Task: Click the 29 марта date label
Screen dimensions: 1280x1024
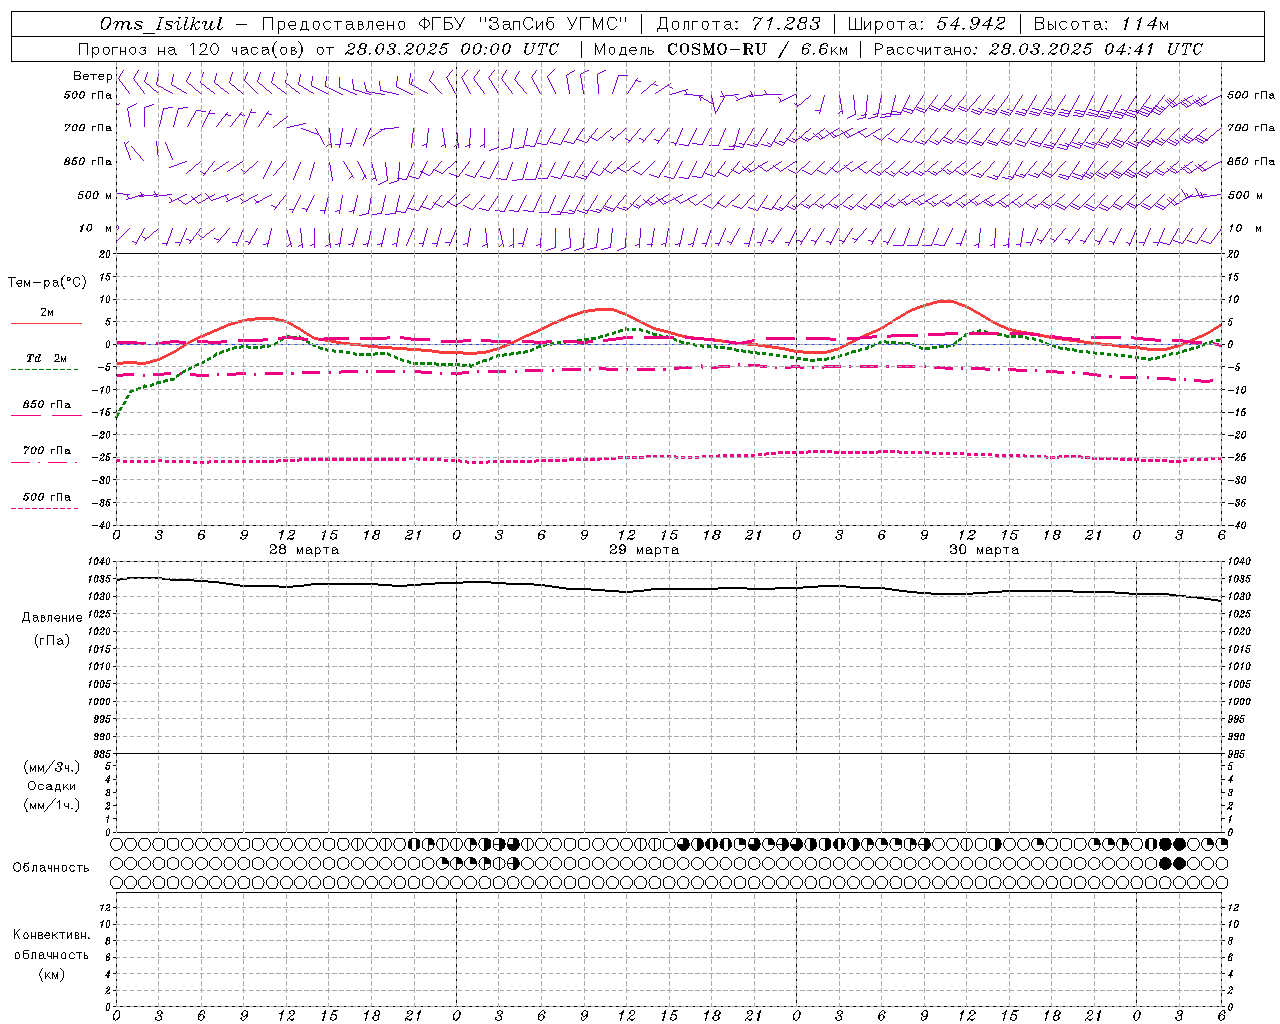Action: pos(644,550)
